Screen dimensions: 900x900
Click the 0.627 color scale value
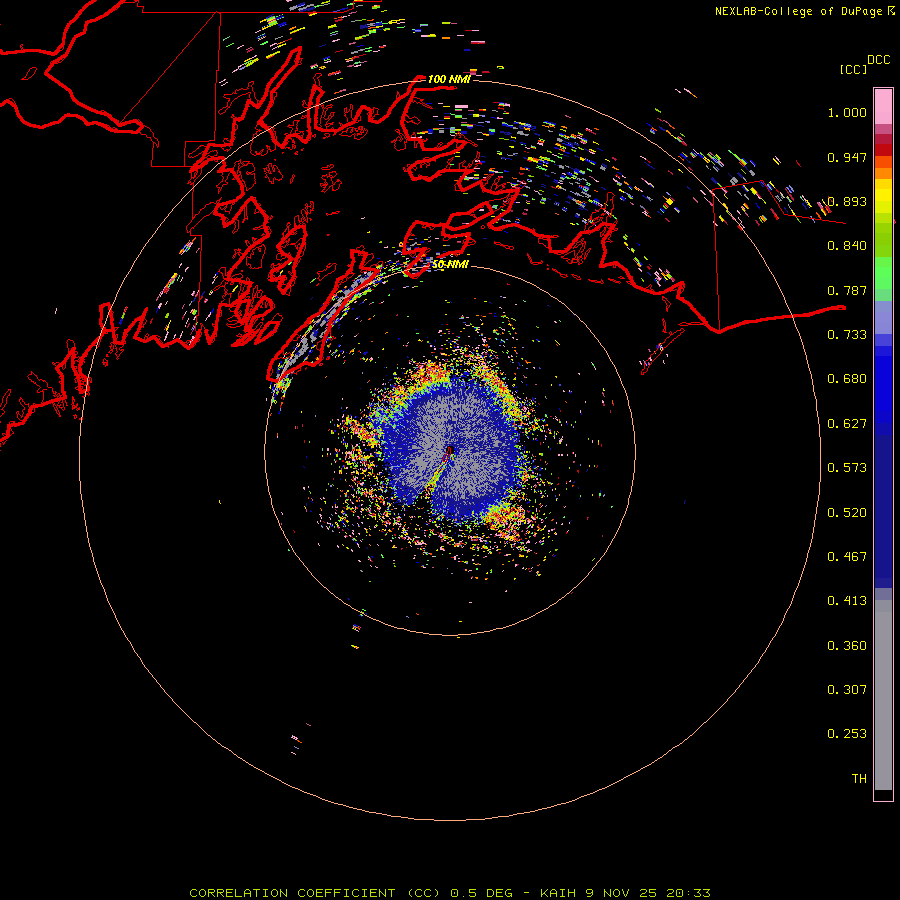[847, 424]
